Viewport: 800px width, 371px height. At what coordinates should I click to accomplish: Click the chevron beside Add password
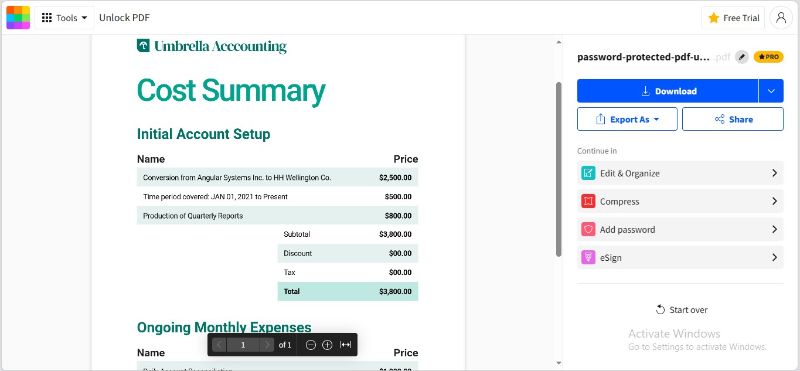[774, 229]
